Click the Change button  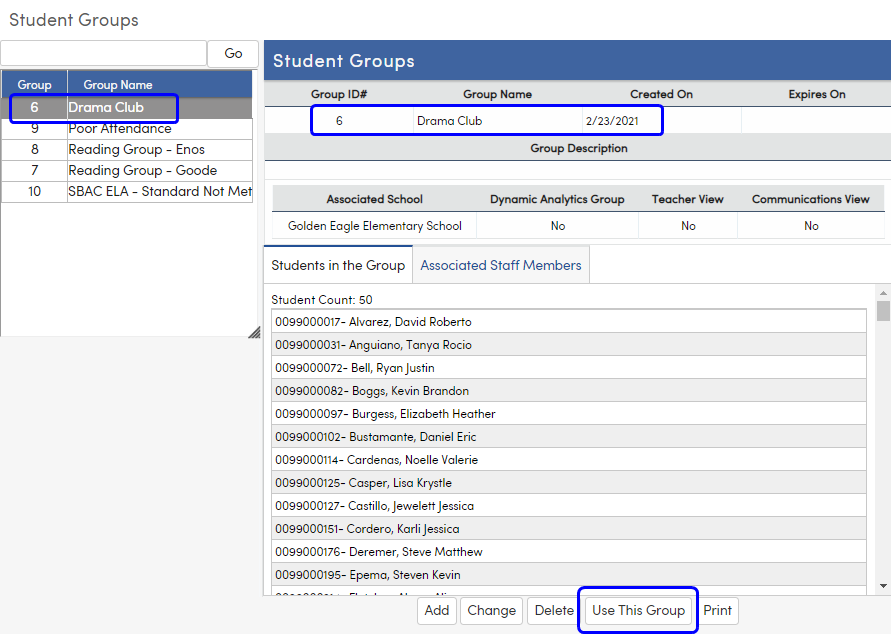pos(491,610)
